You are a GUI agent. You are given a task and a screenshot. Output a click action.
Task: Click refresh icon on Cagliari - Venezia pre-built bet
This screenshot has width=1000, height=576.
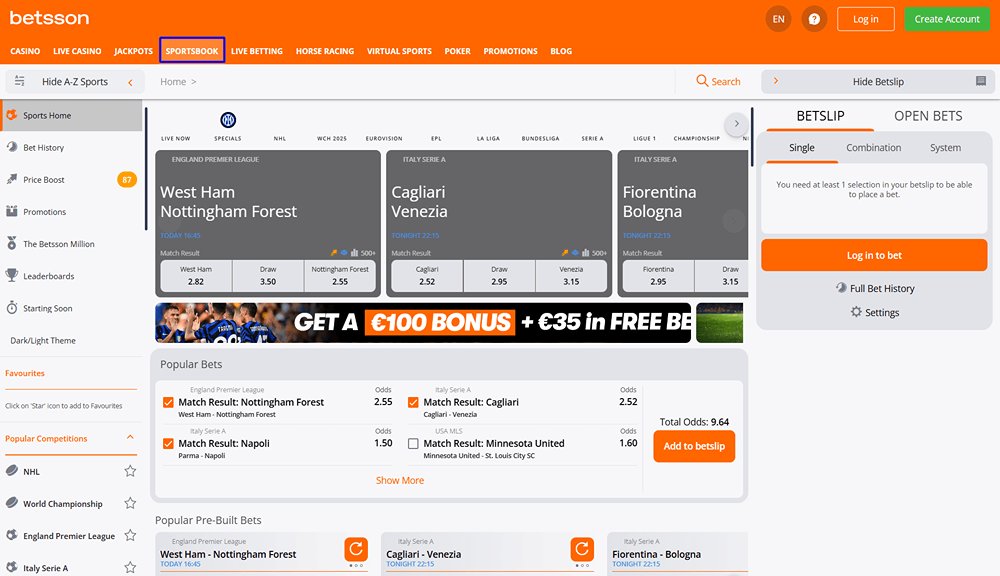[582, 549]
